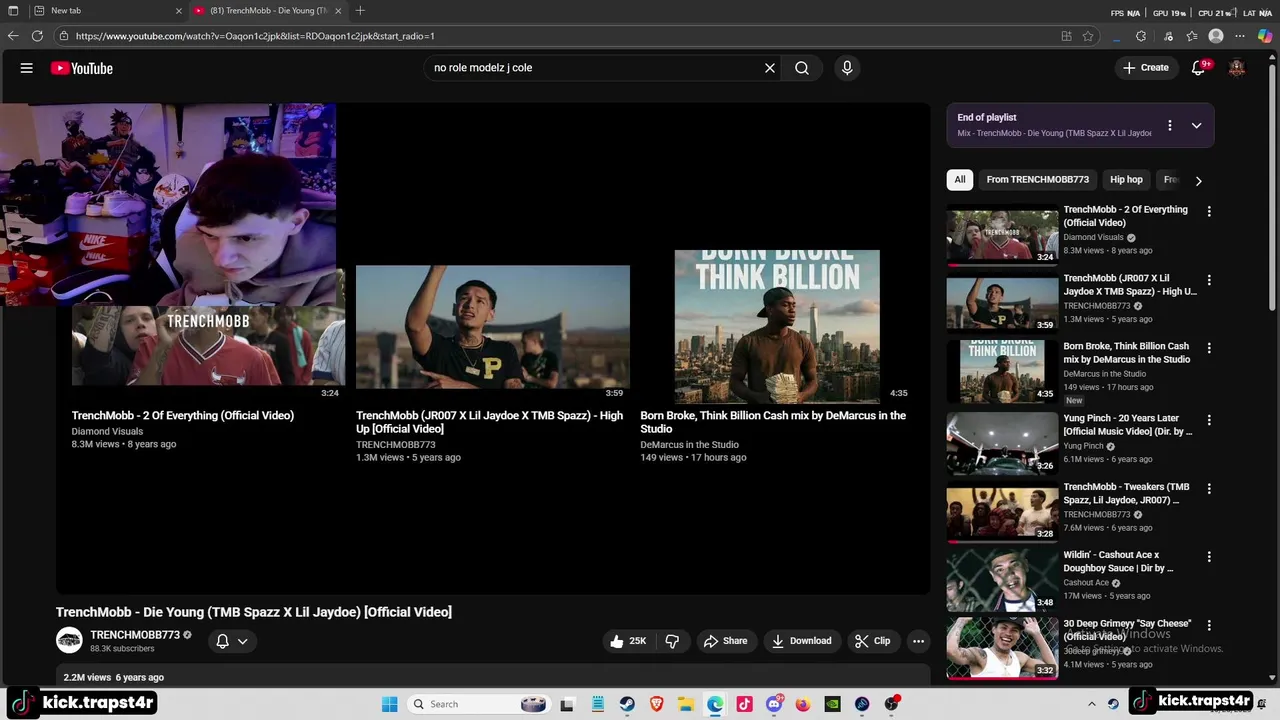Screen dimensions: 1280x720
Task: Click endscreen Diamond Visuals channel name
Action: pos(107,431)
